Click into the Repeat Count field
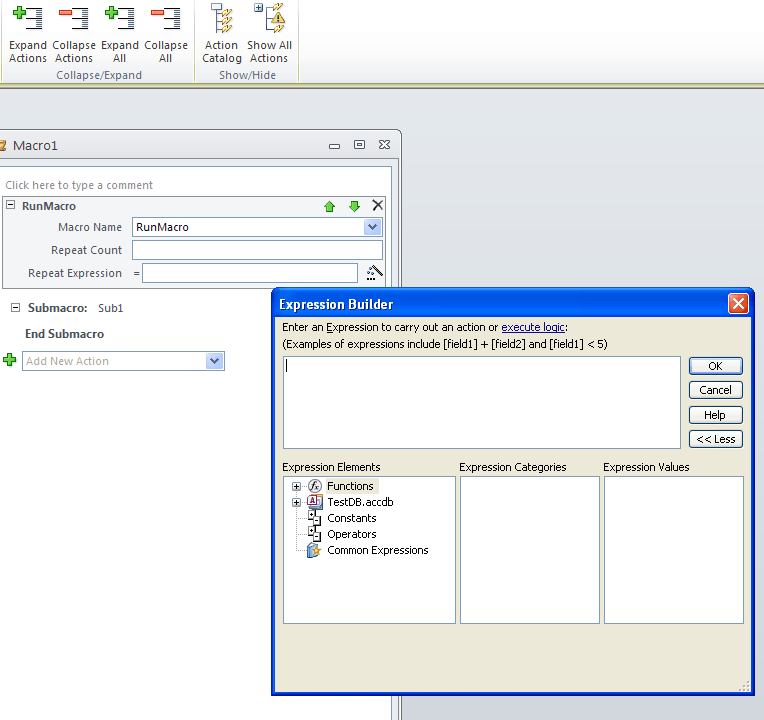The width and height of the screenshot is (764, 720). (257, 250)
